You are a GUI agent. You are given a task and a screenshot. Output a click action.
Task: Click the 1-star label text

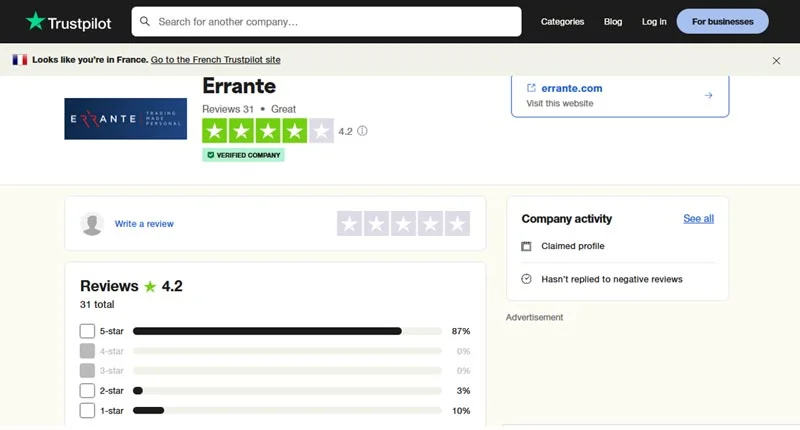(x=112, y=411)
